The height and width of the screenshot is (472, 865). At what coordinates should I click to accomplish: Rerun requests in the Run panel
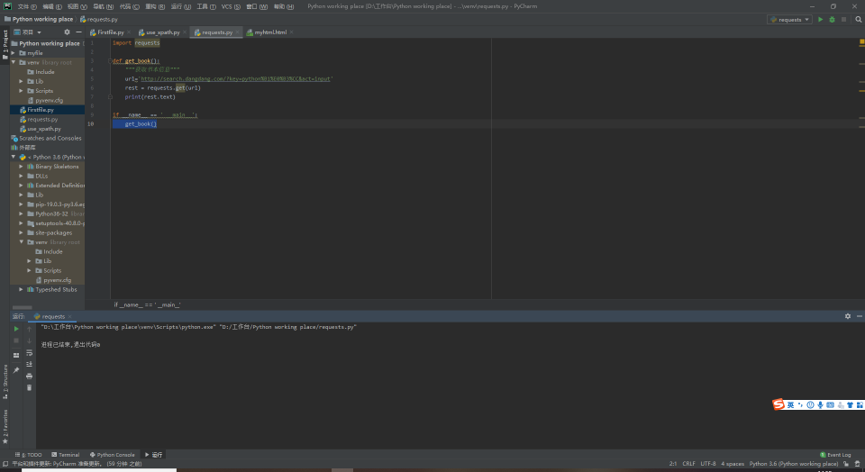16,329
